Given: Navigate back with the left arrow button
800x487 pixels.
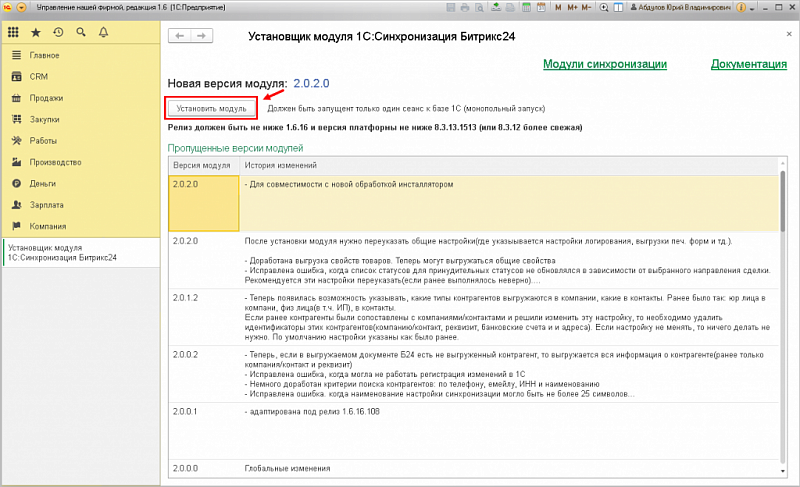Looking at the screenshot, I should tap(181, 36).
